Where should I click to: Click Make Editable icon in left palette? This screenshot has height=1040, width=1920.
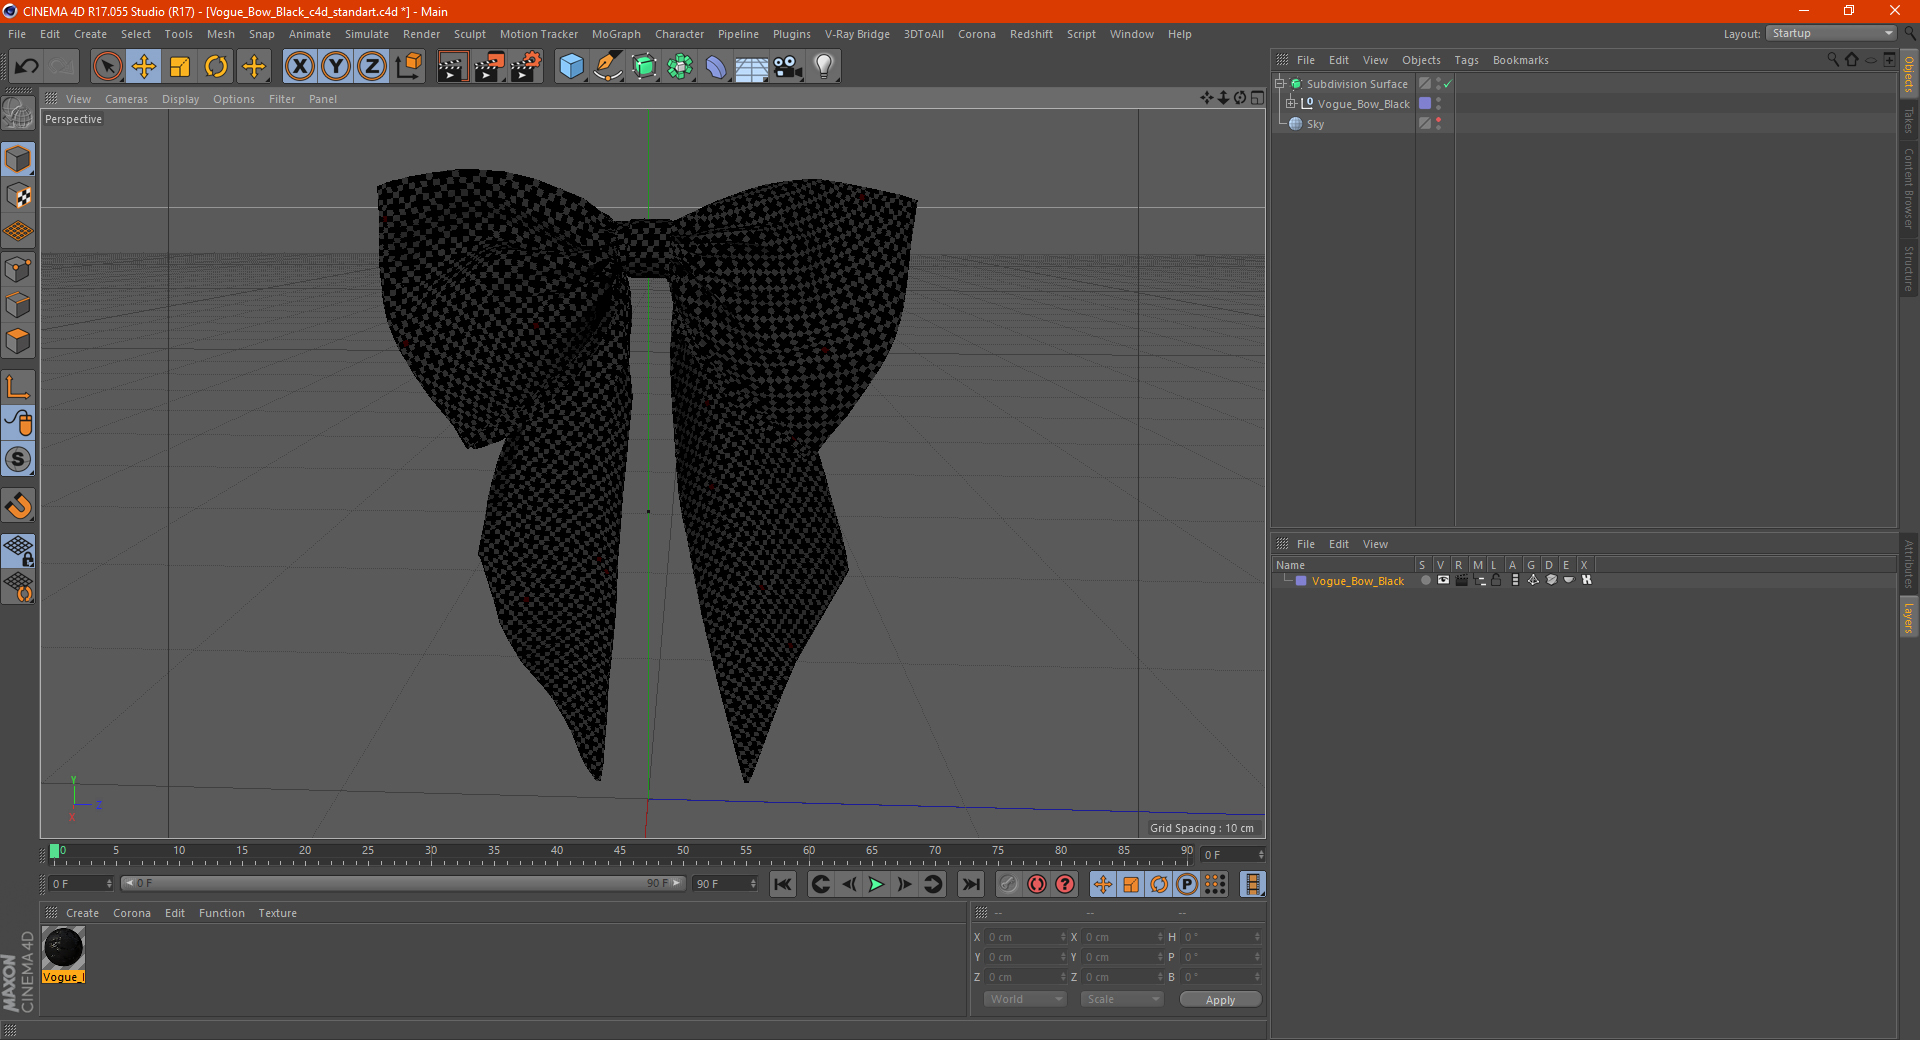click(18, 114)
